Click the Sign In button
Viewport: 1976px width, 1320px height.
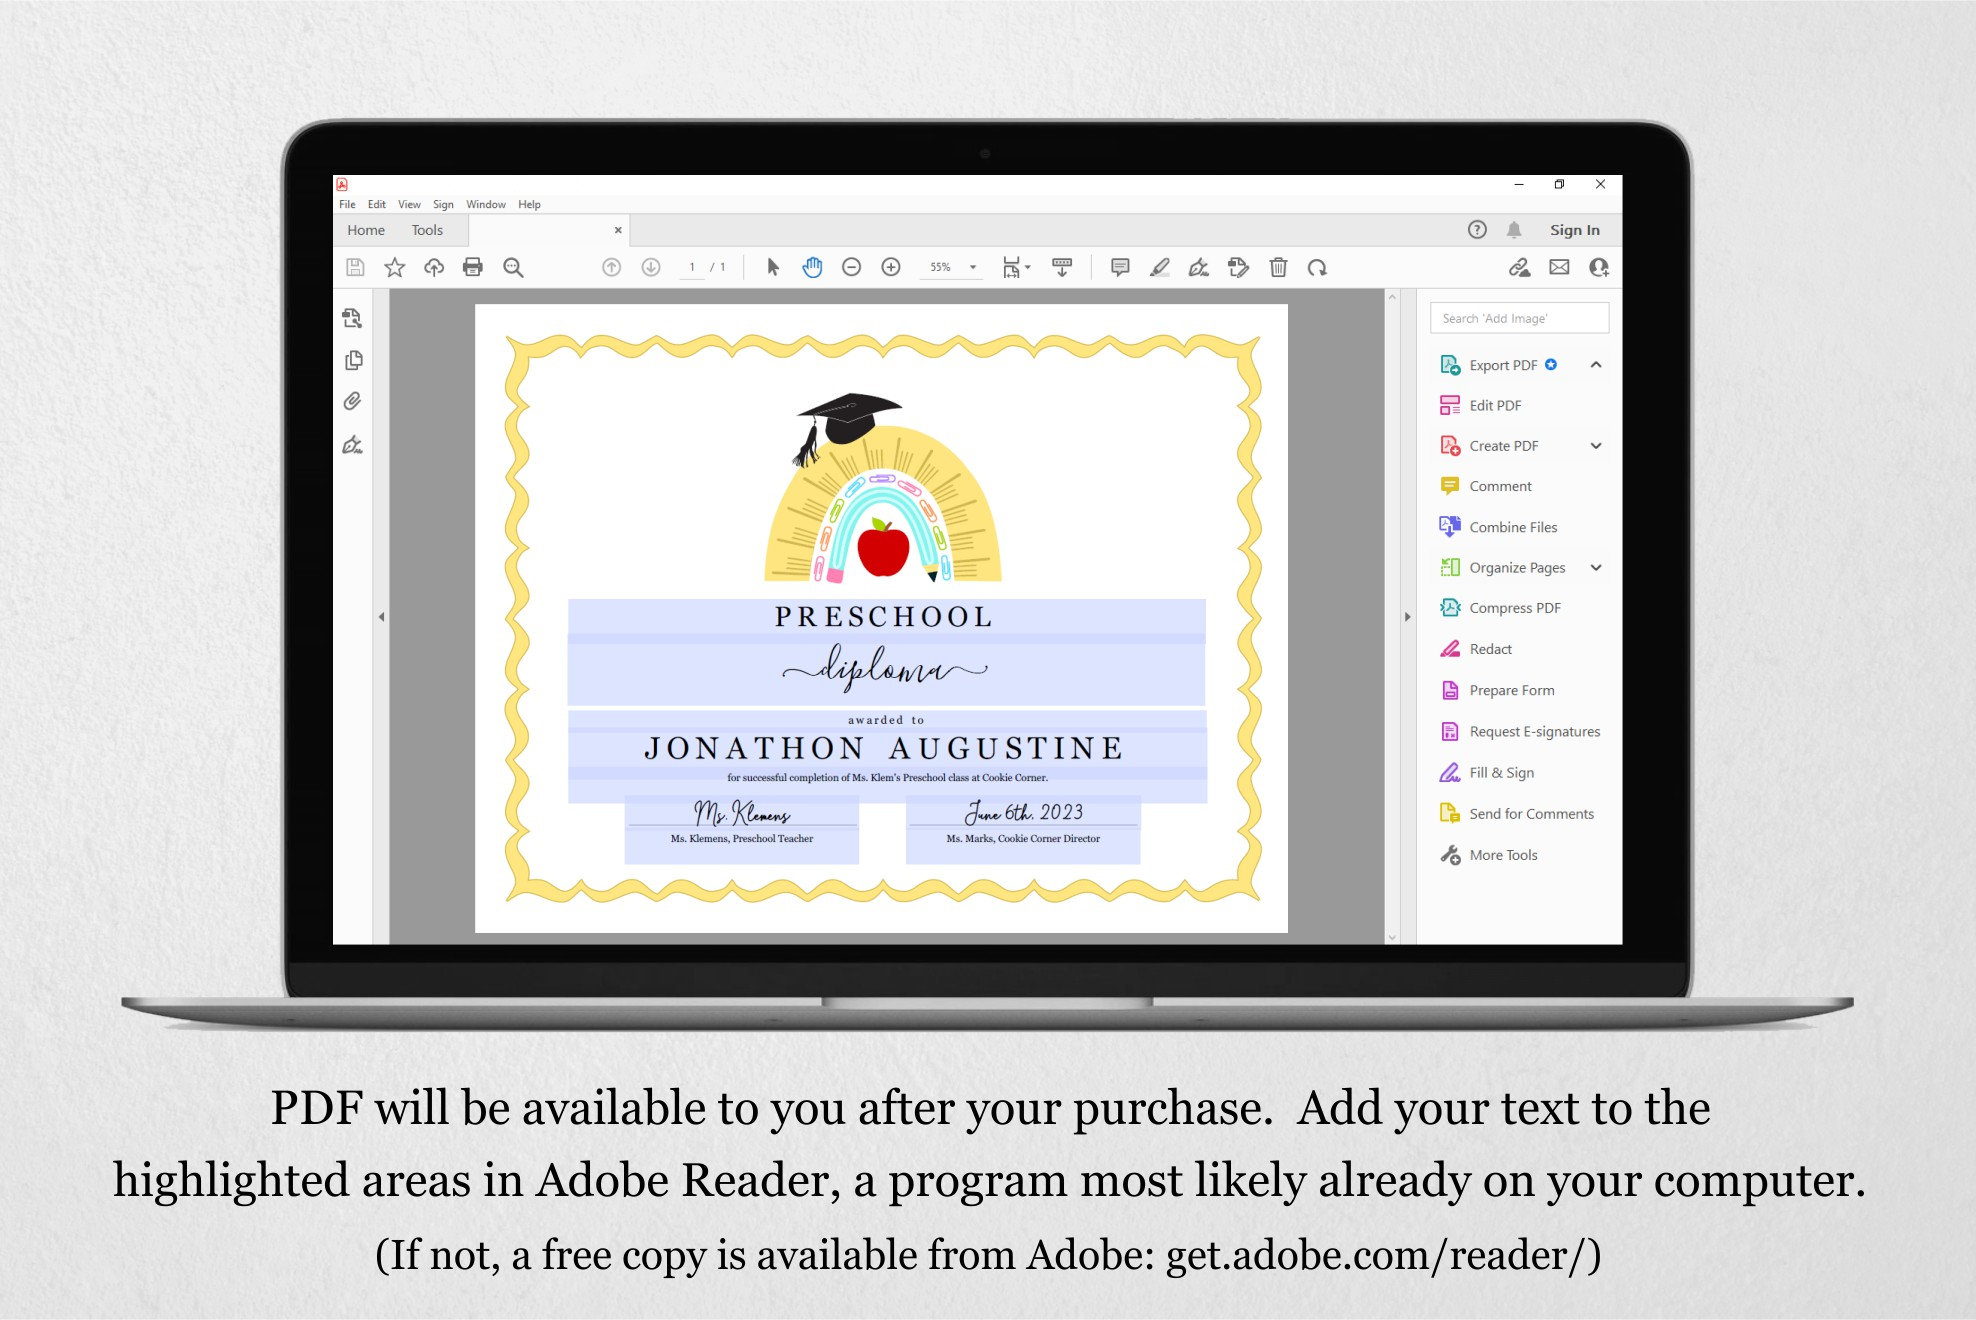tap(1575, 229)
